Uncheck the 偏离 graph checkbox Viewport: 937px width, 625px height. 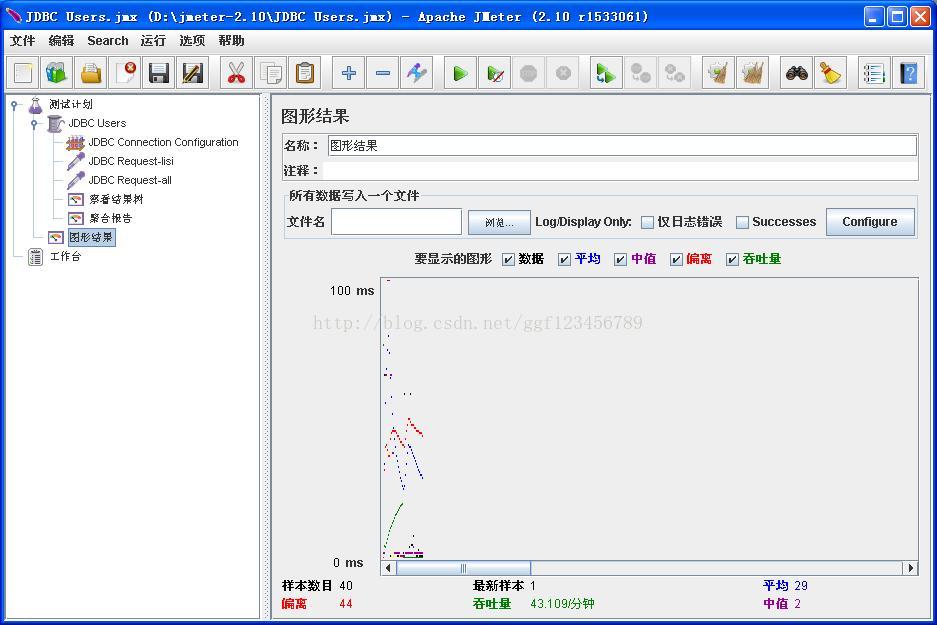click(x=676, y=259)
